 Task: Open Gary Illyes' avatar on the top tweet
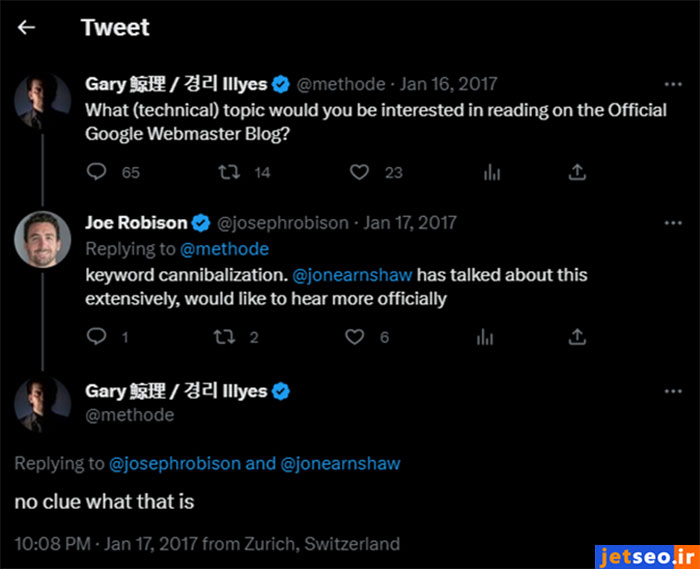click(x=42, y=103)
